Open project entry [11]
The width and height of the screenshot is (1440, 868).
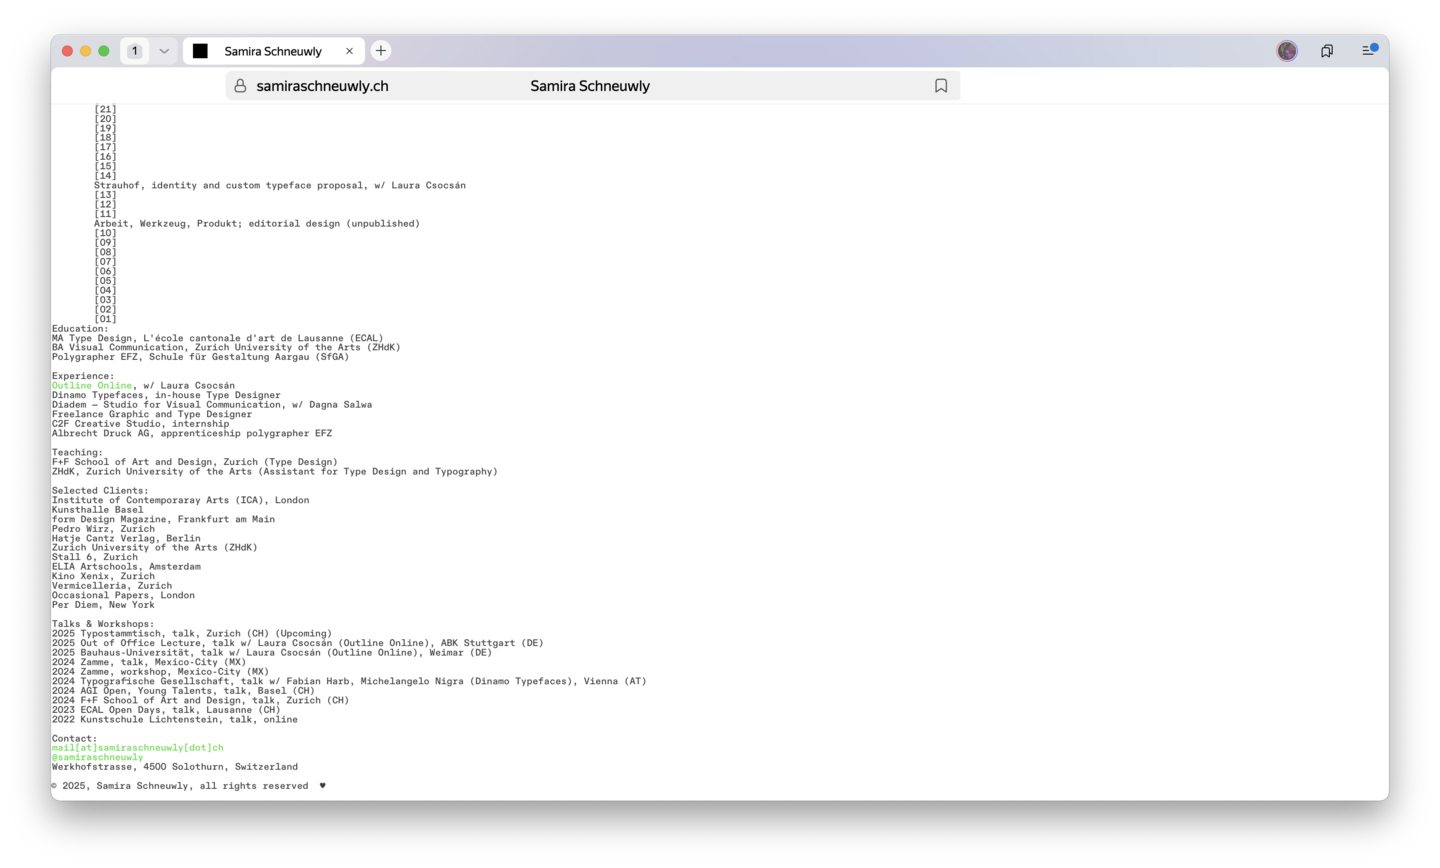tap(105, 214)
